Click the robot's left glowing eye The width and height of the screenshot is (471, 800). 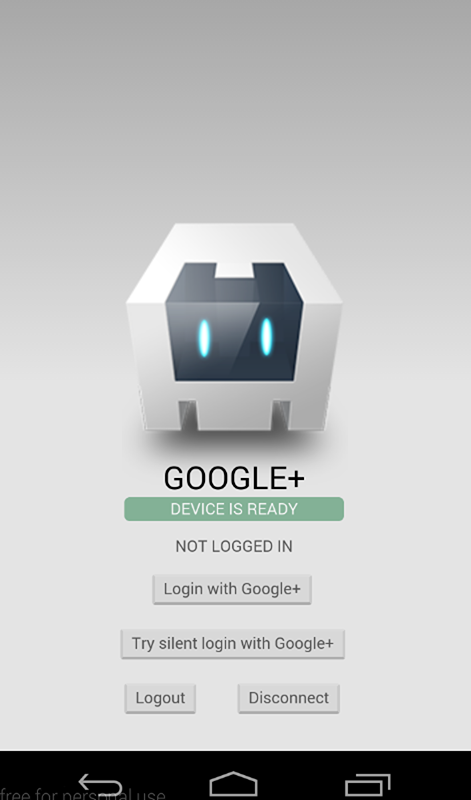(204, 337)
